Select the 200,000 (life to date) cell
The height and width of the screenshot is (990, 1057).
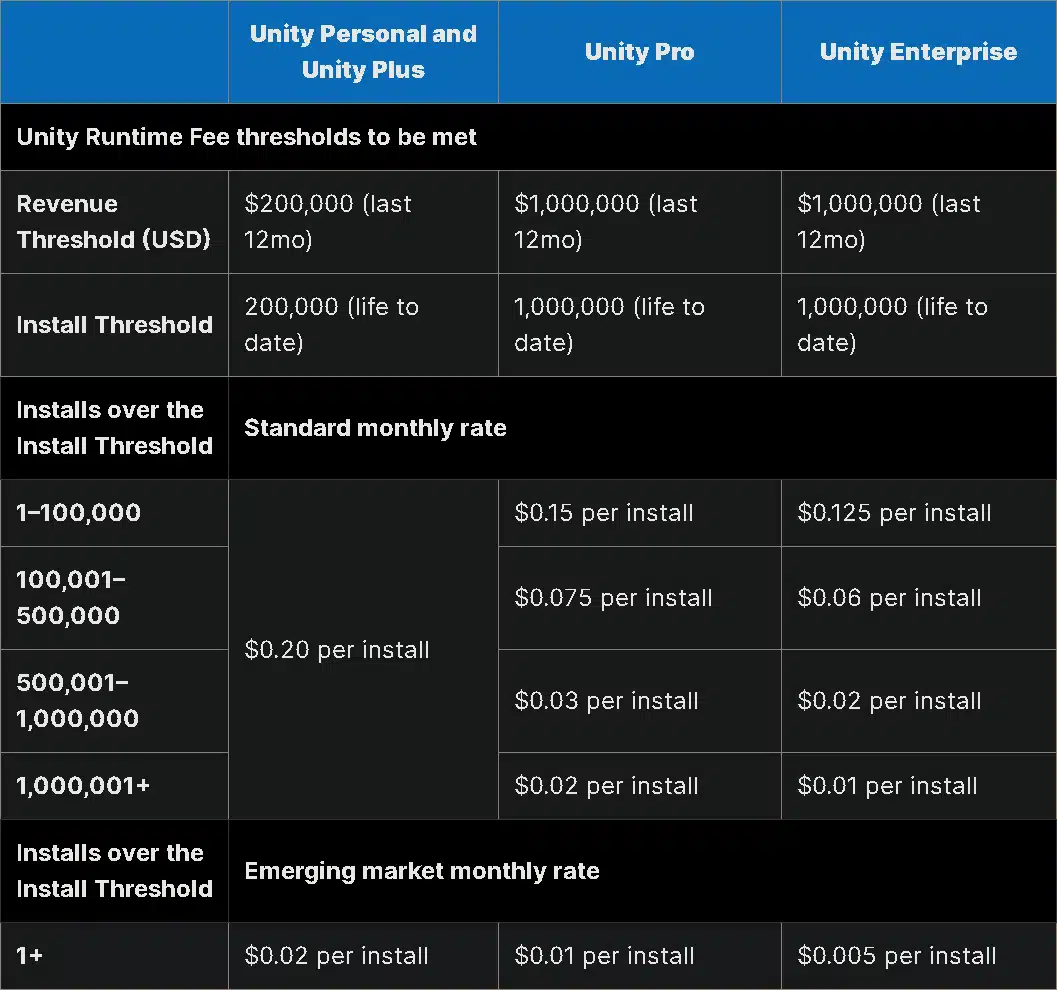(363, 325)
